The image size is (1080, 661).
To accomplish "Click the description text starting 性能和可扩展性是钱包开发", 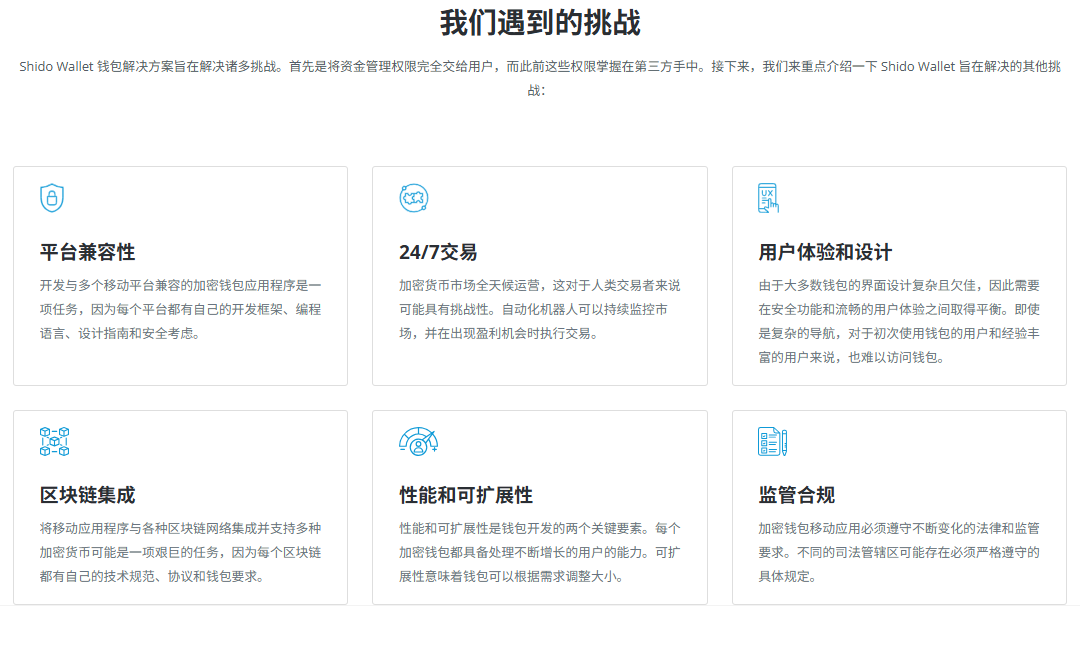I will tap(539, 552).
